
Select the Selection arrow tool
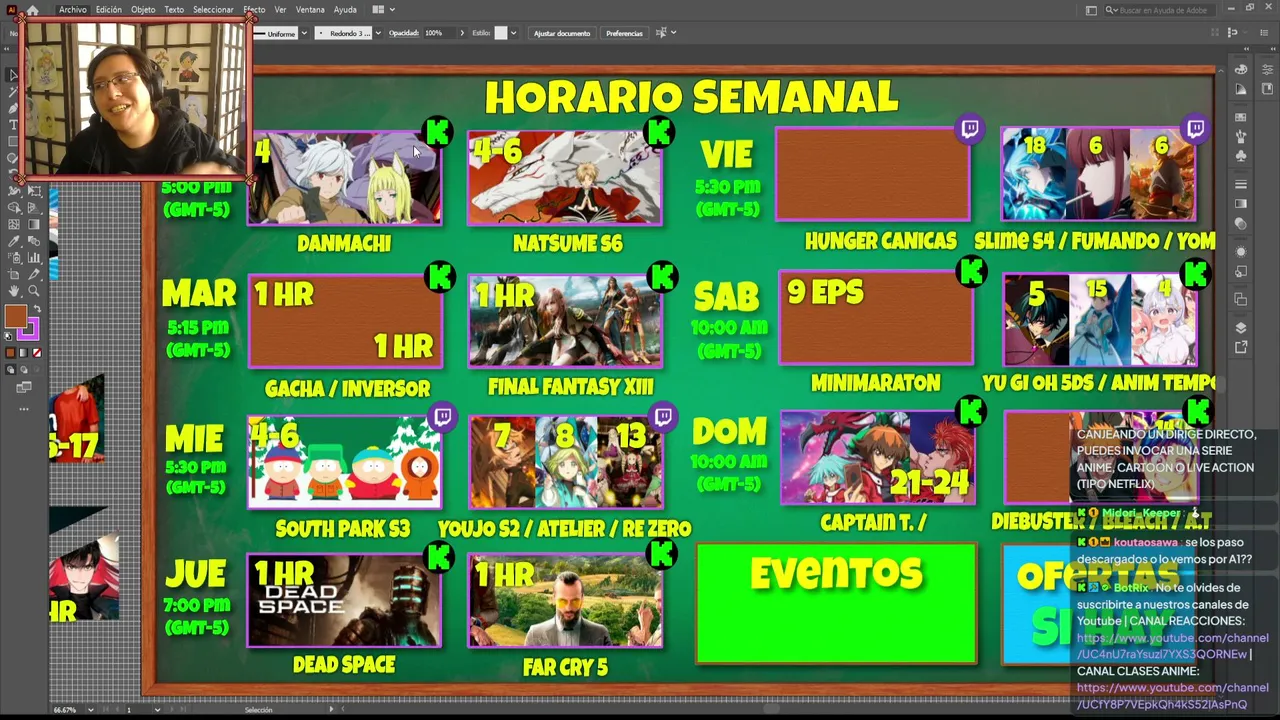pyautogui.click(x=13, y=75)
